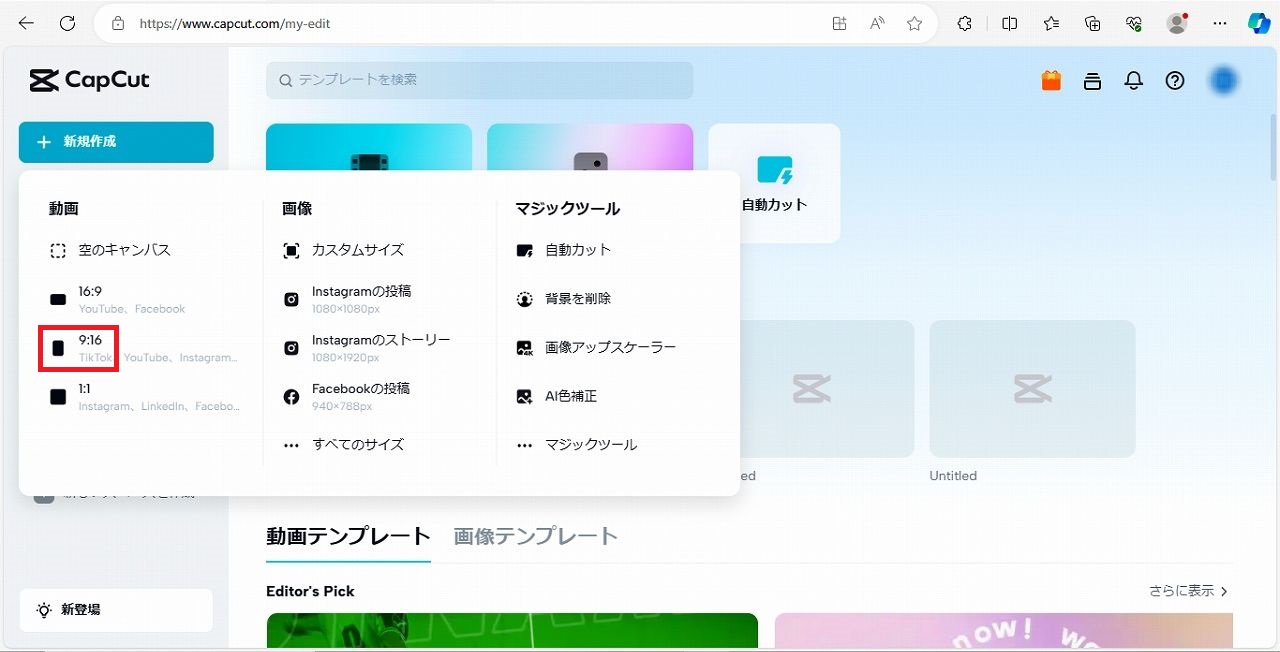
Task: Click the user profile avatar in CapCut
Action: (1222, 81)
